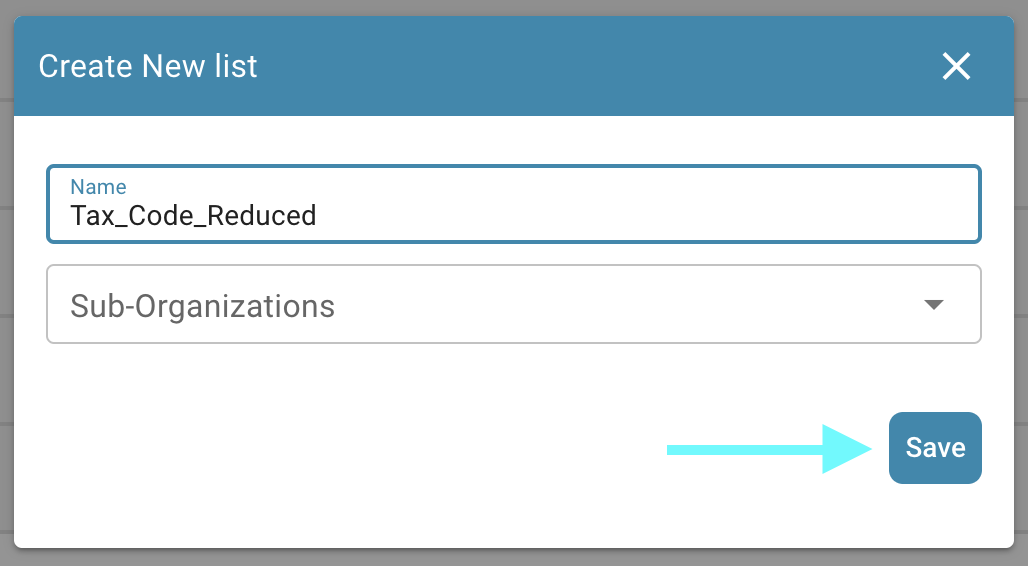Dismiss the dialog using the white X
1028x566 pixels.
coord(956,67)
